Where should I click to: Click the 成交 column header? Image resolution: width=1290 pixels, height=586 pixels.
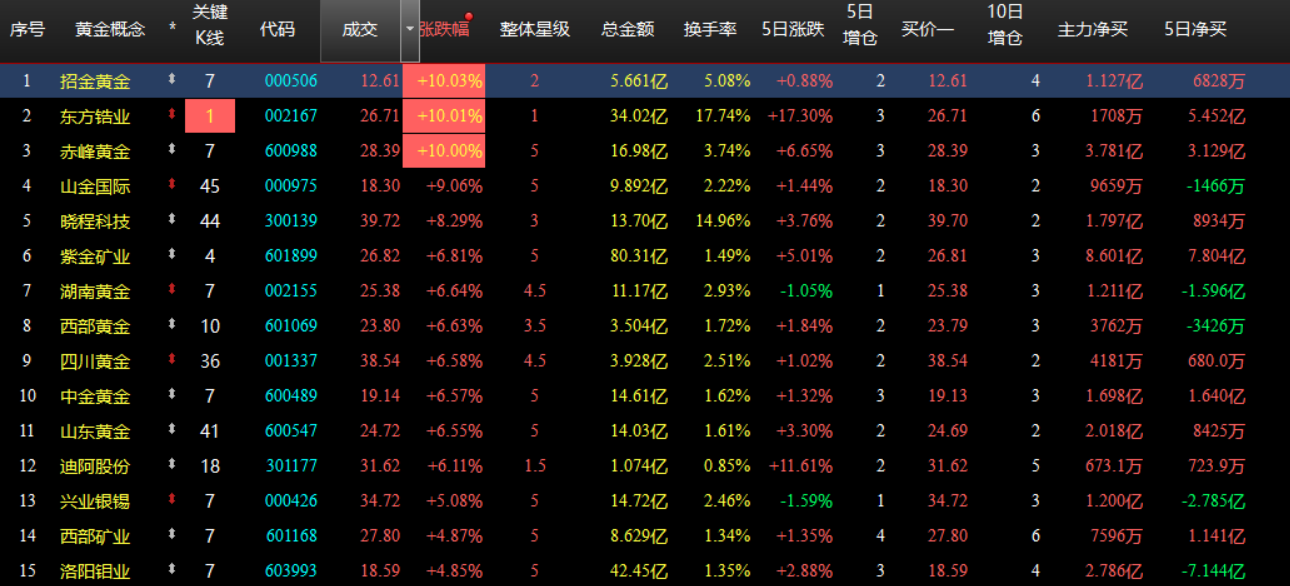[360, 30]
